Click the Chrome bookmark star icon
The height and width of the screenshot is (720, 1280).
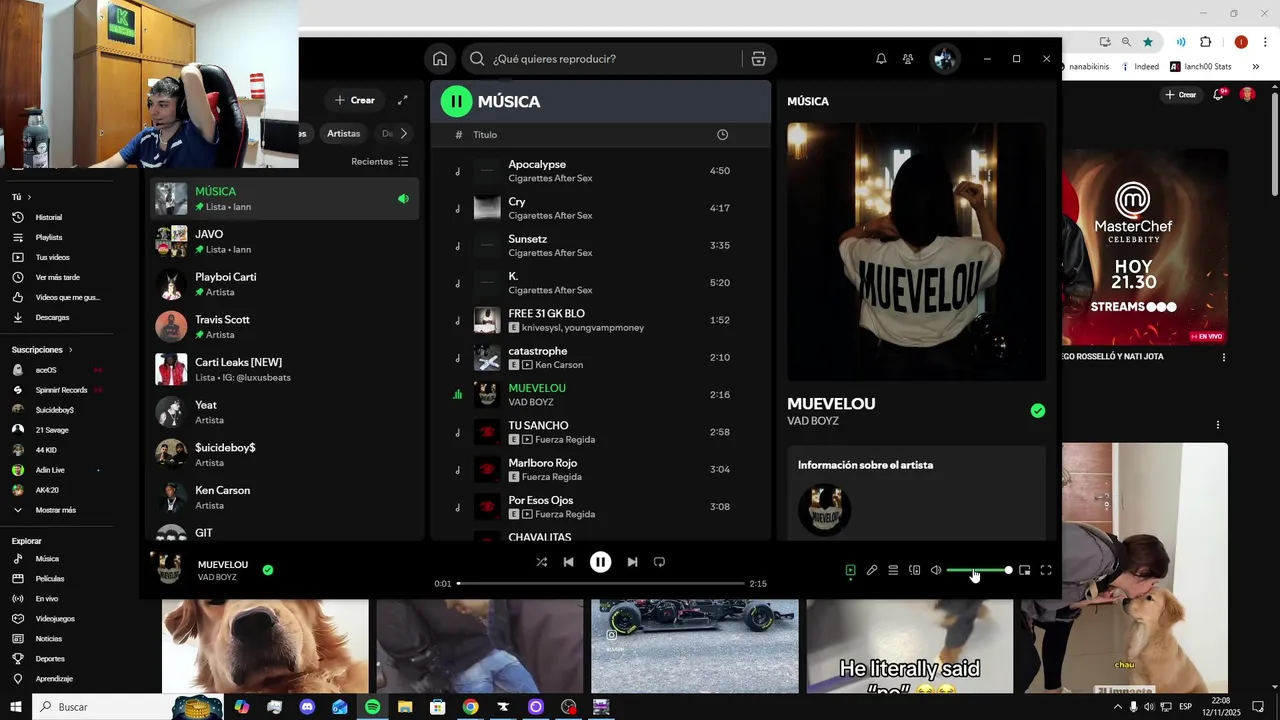click(1148, 42)
